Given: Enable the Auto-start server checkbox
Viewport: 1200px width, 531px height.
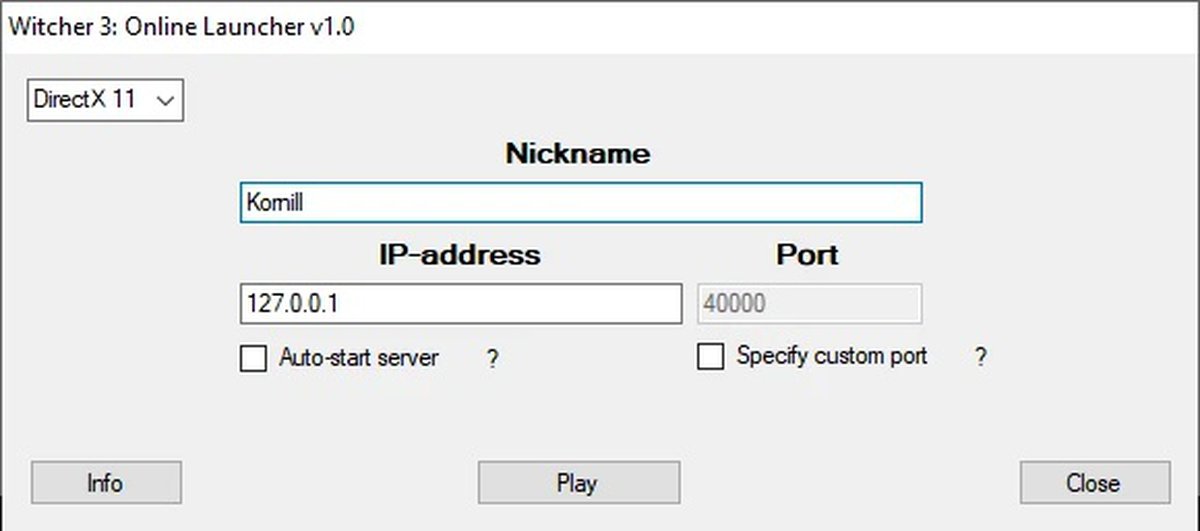Looking at the screenshot, I should [x=254, y=358].
